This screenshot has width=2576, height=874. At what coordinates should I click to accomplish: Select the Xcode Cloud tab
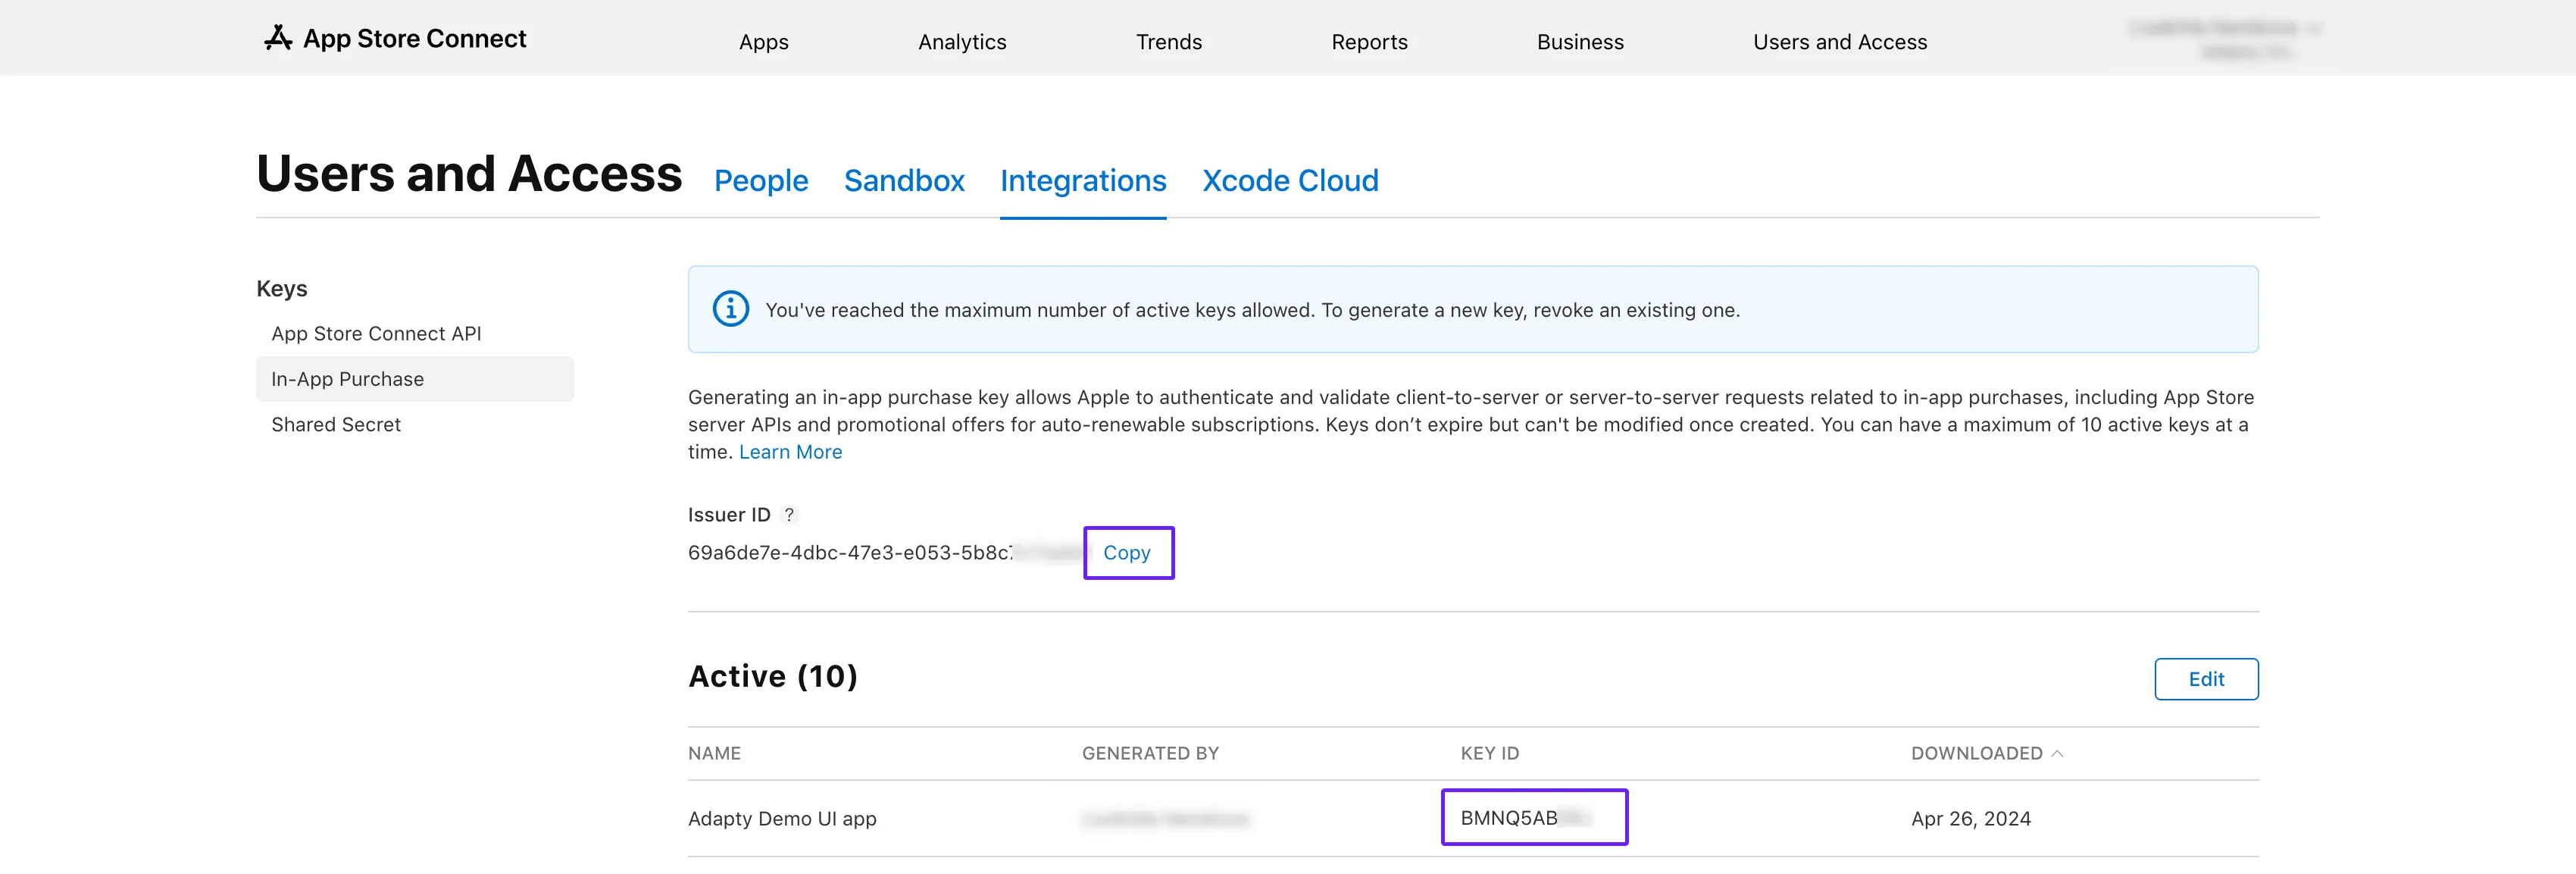pyautogui.click(x=1289, y=181)
